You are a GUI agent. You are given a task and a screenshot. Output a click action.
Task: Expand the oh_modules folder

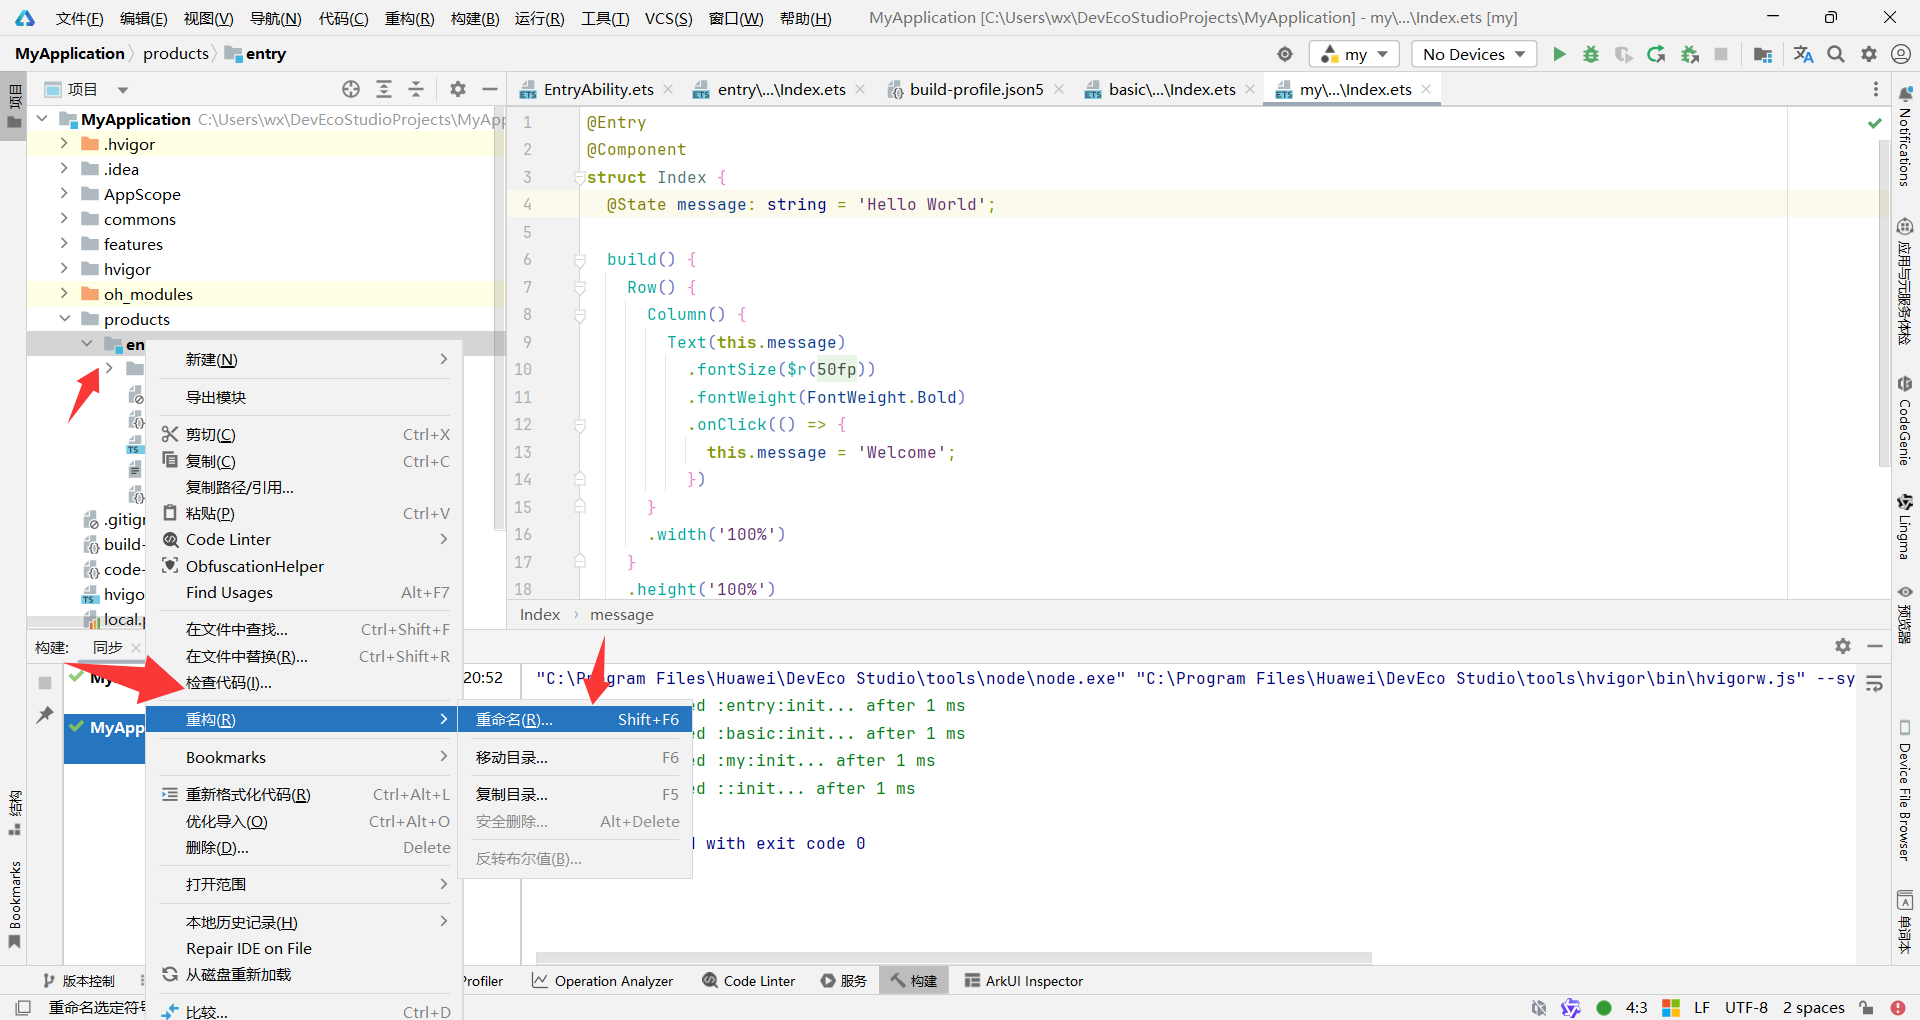pyautogui.click(x=64, y=293)
